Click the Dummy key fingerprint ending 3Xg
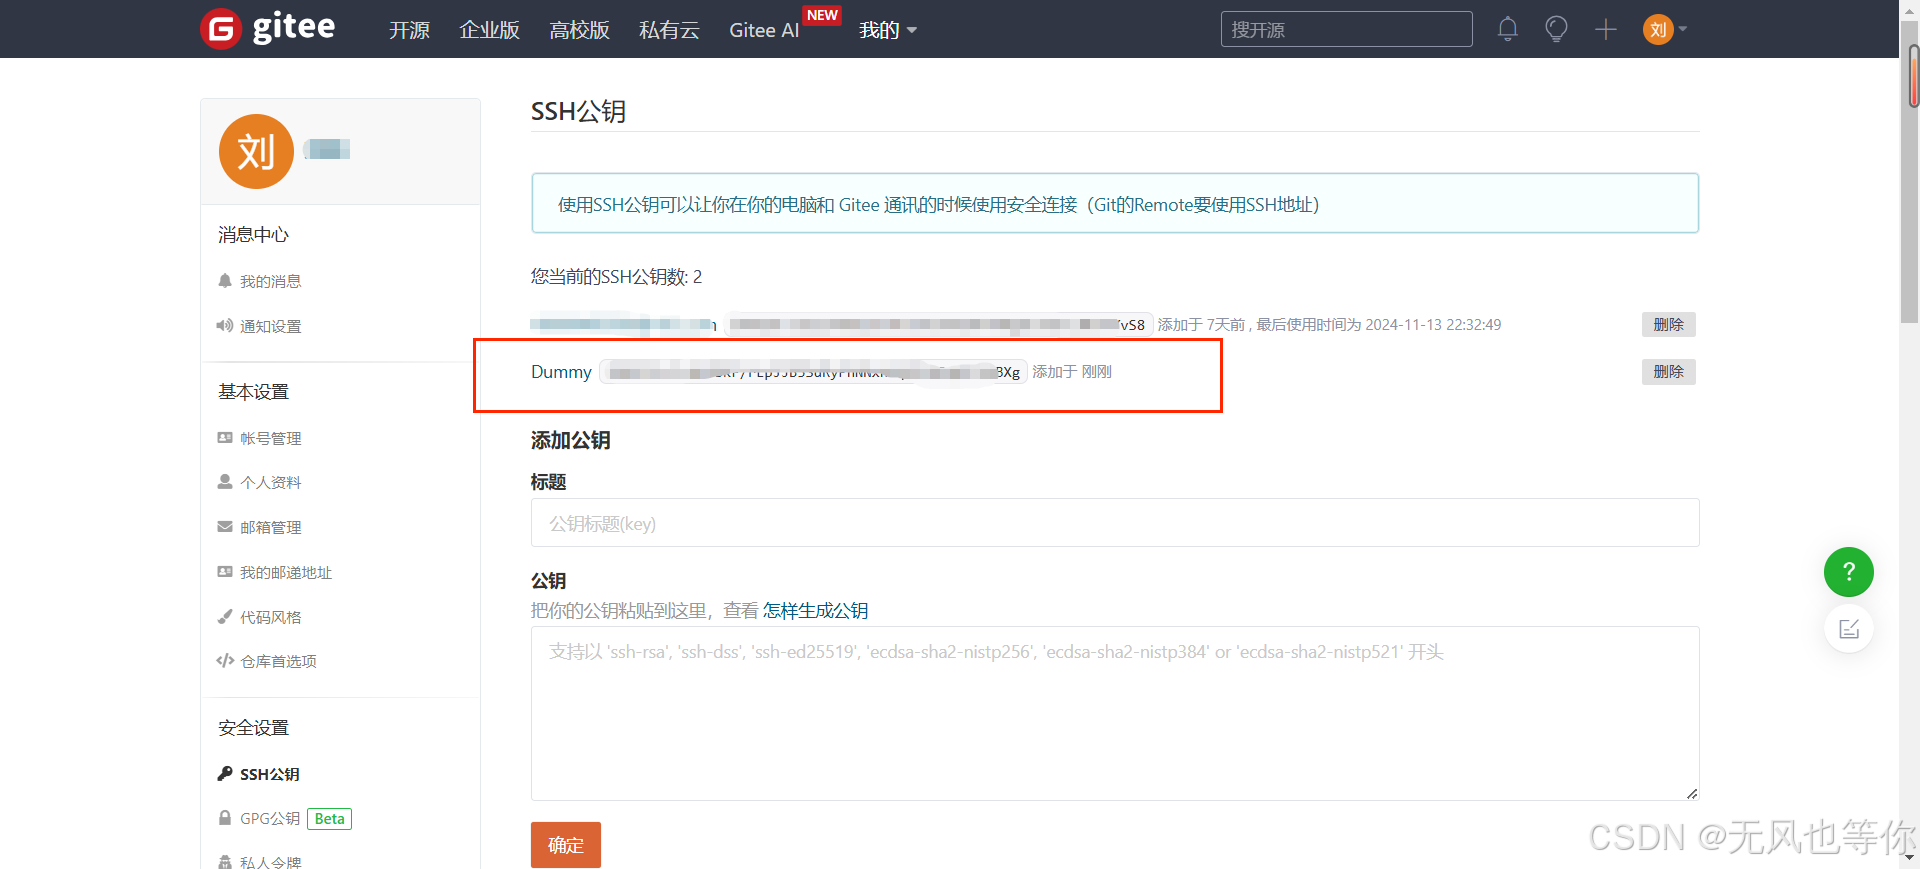The width and height of the screenshot is (1920, 869). pyautogui.click(x=813, y=372)
